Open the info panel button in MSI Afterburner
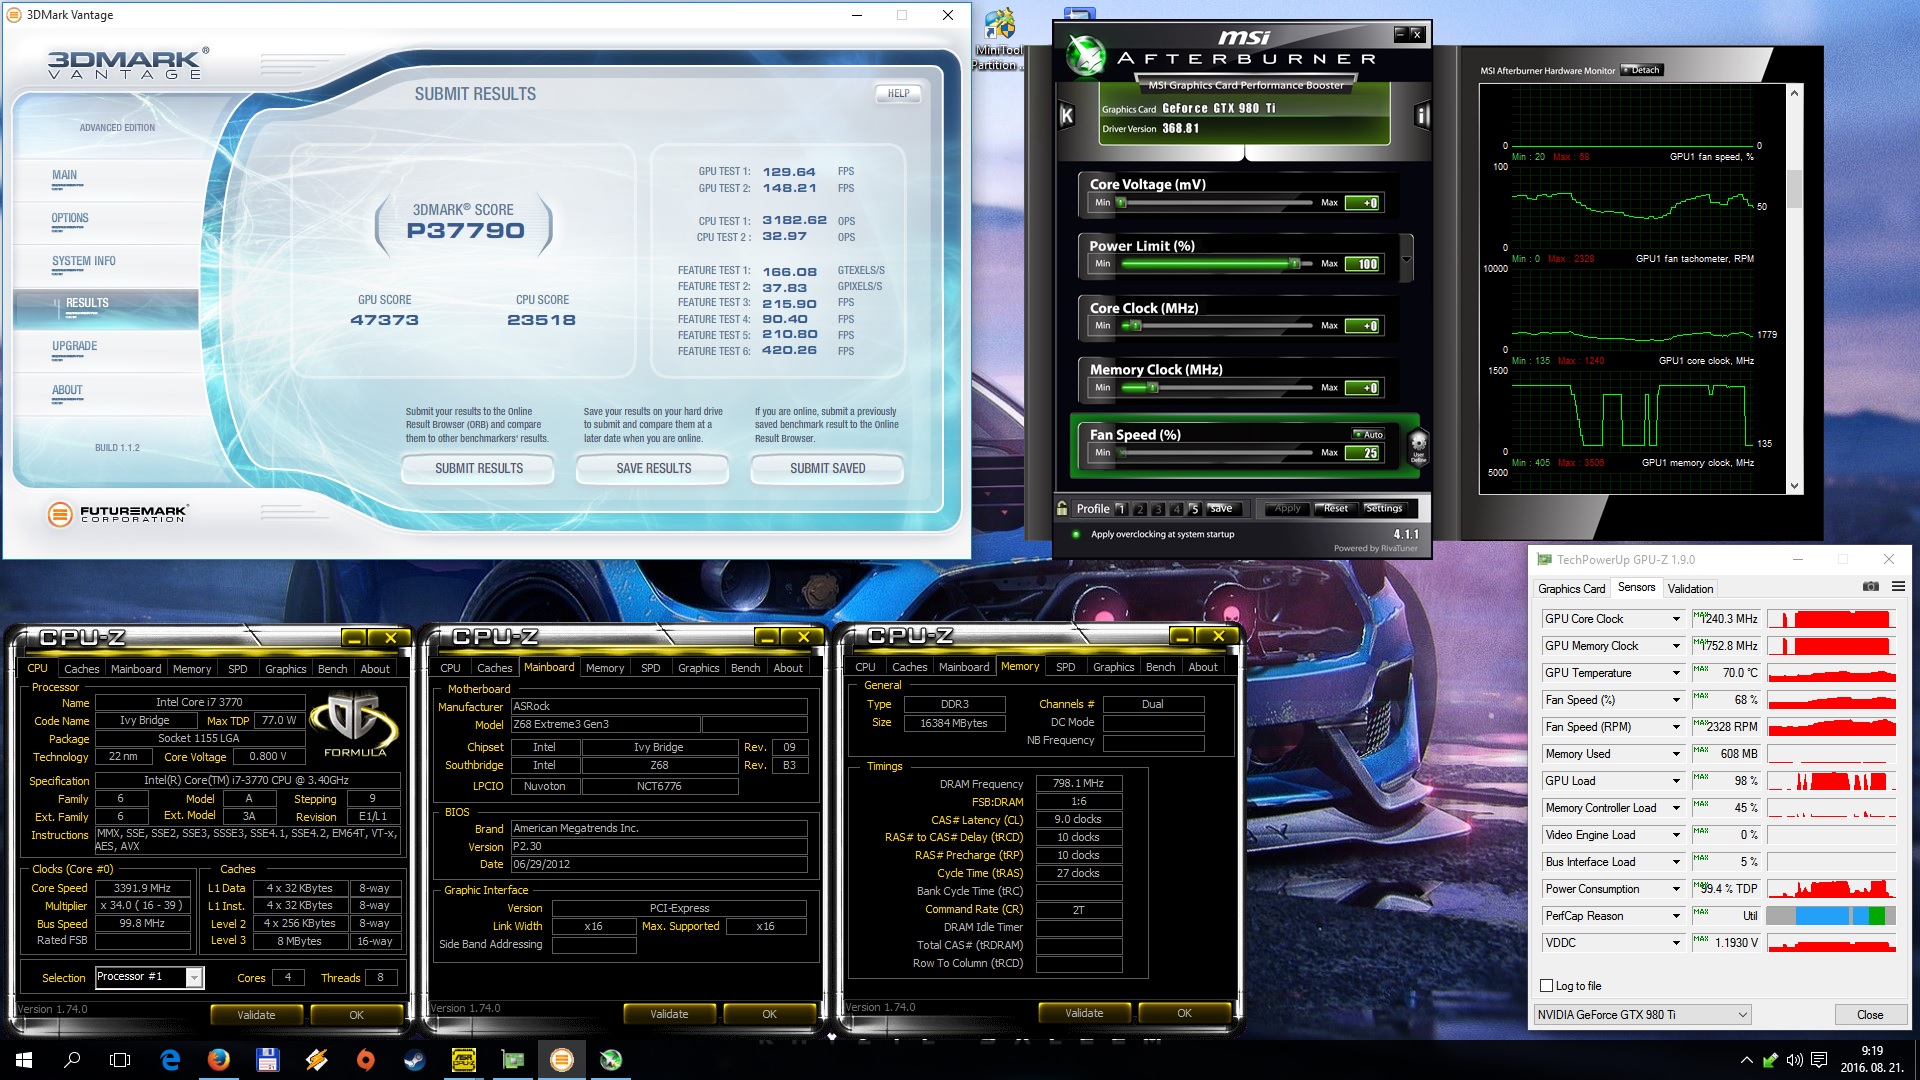The image size is (1920, 1080). pos(1421,115)
